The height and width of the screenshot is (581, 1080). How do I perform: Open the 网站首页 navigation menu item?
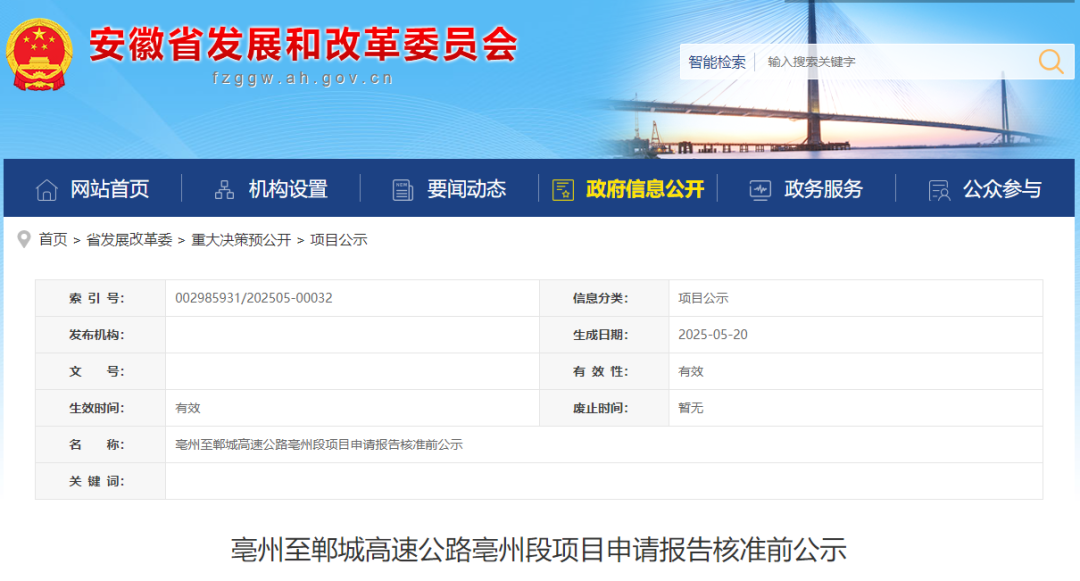tap(109, 189)
